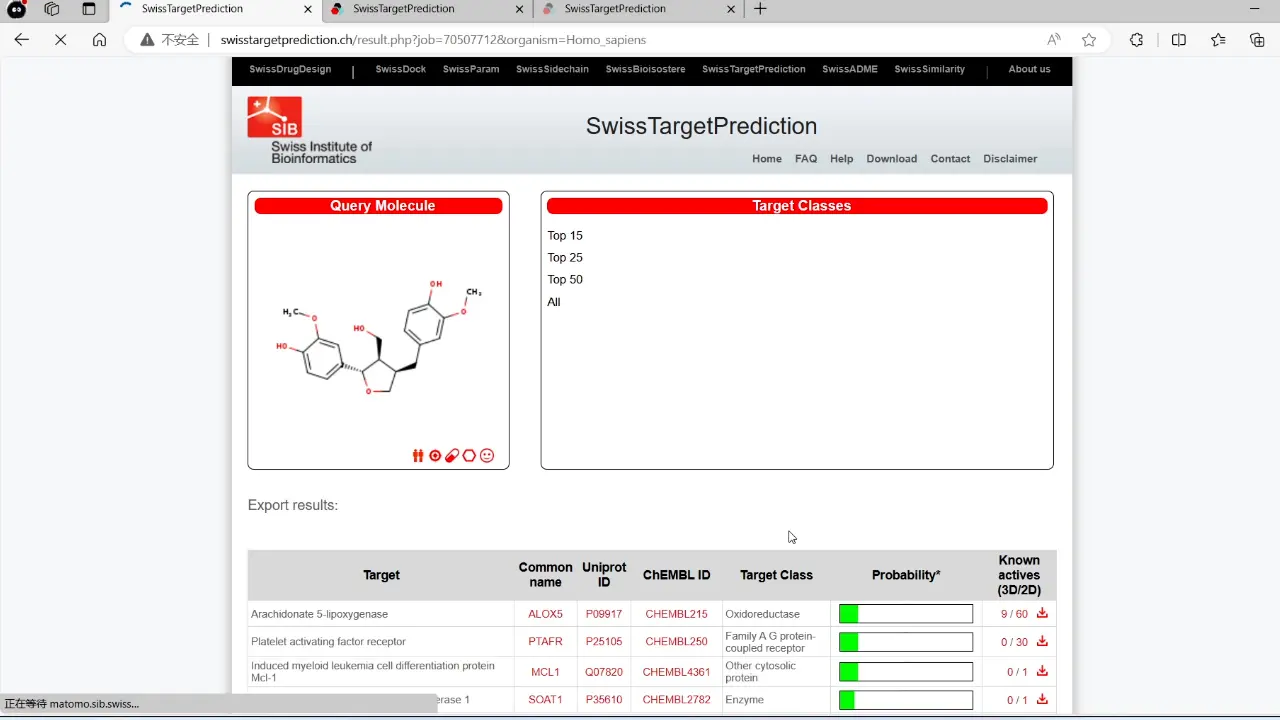Open the P09917 Uniprot link
The height and width of the screenshot is (720, 1280).
pyautogui.click(x=604, y=614)
